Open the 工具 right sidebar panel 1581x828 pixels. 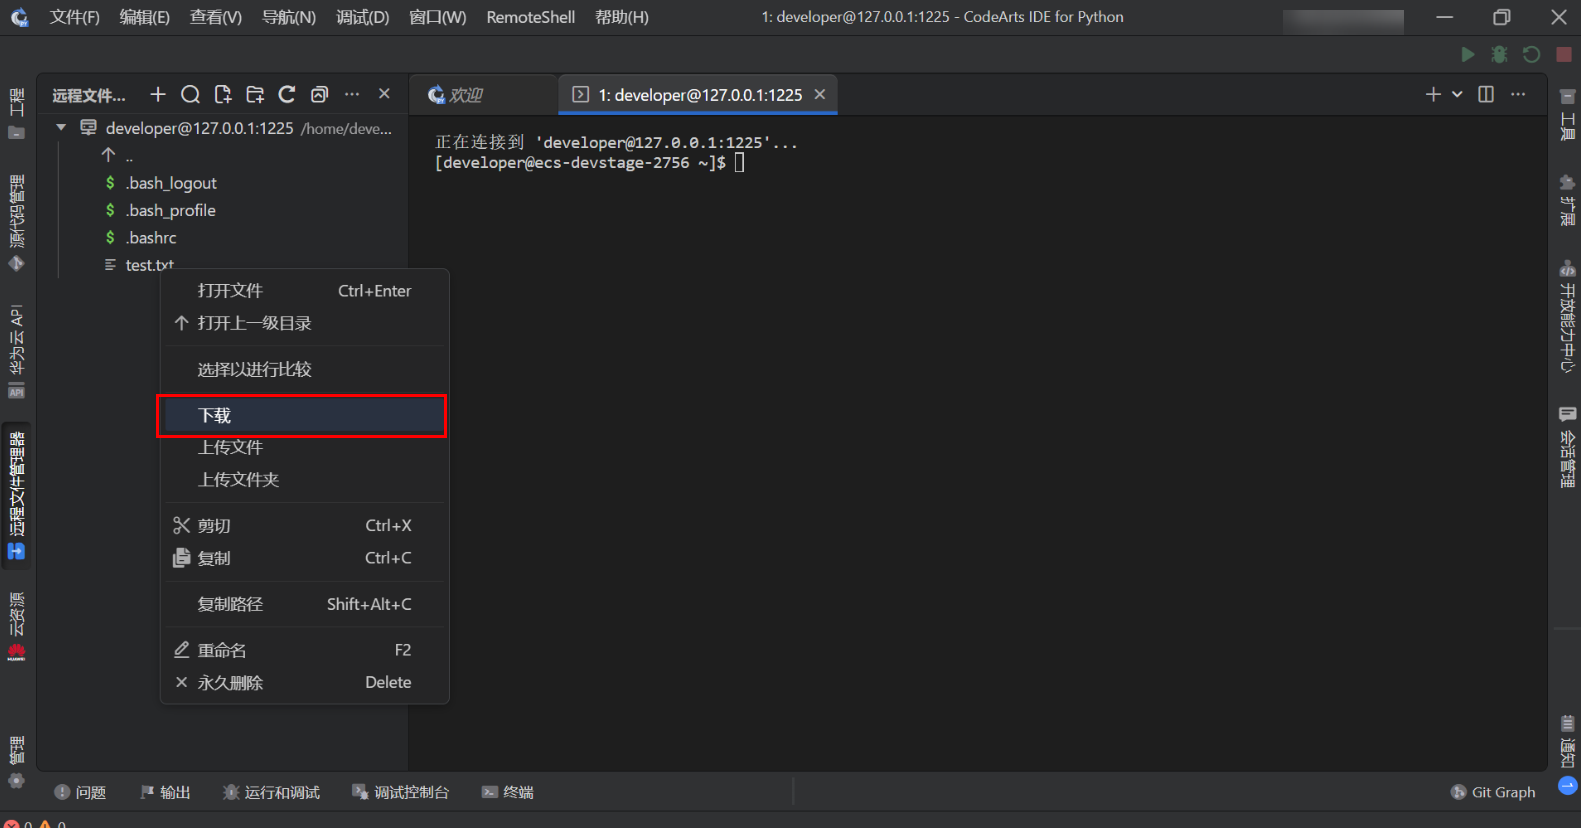[x=1567, y=115]
